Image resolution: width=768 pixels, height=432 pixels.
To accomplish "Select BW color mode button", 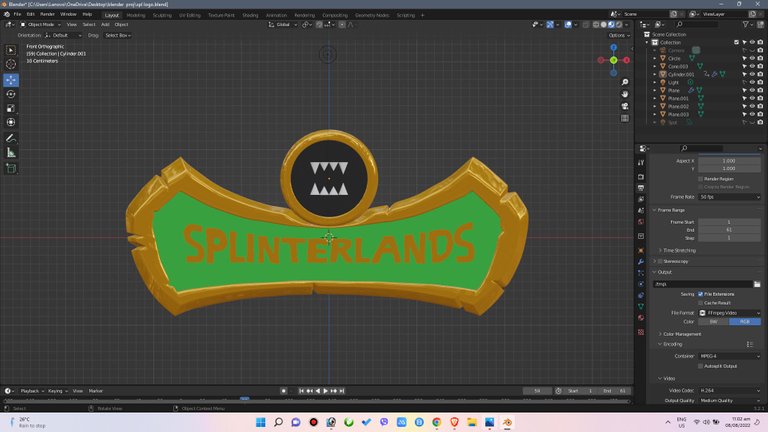I will (x=714, y=322).
